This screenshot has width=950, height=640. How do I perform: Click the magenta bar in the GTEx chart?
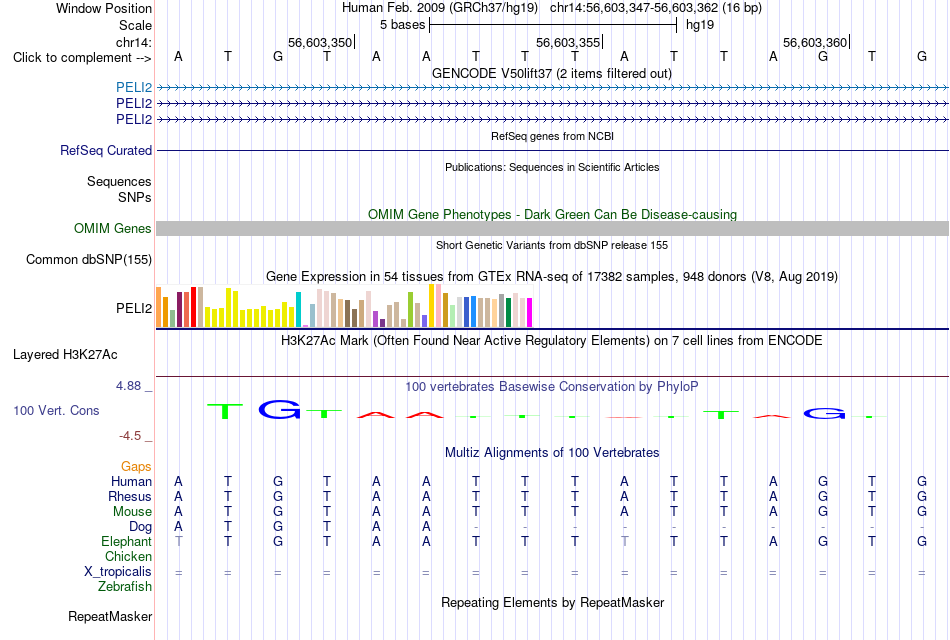coord(530,313)
